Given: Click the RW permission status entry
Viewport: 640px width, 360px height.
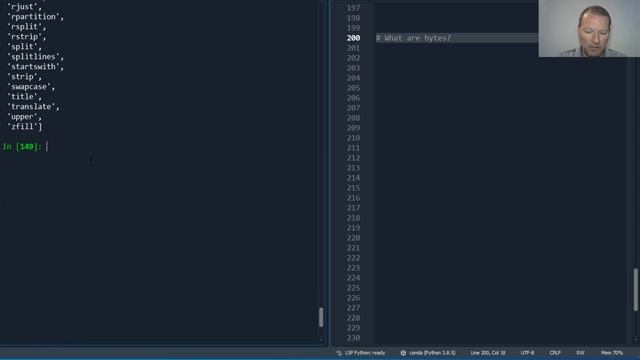Looking at the screenshot, I should 580,353.
